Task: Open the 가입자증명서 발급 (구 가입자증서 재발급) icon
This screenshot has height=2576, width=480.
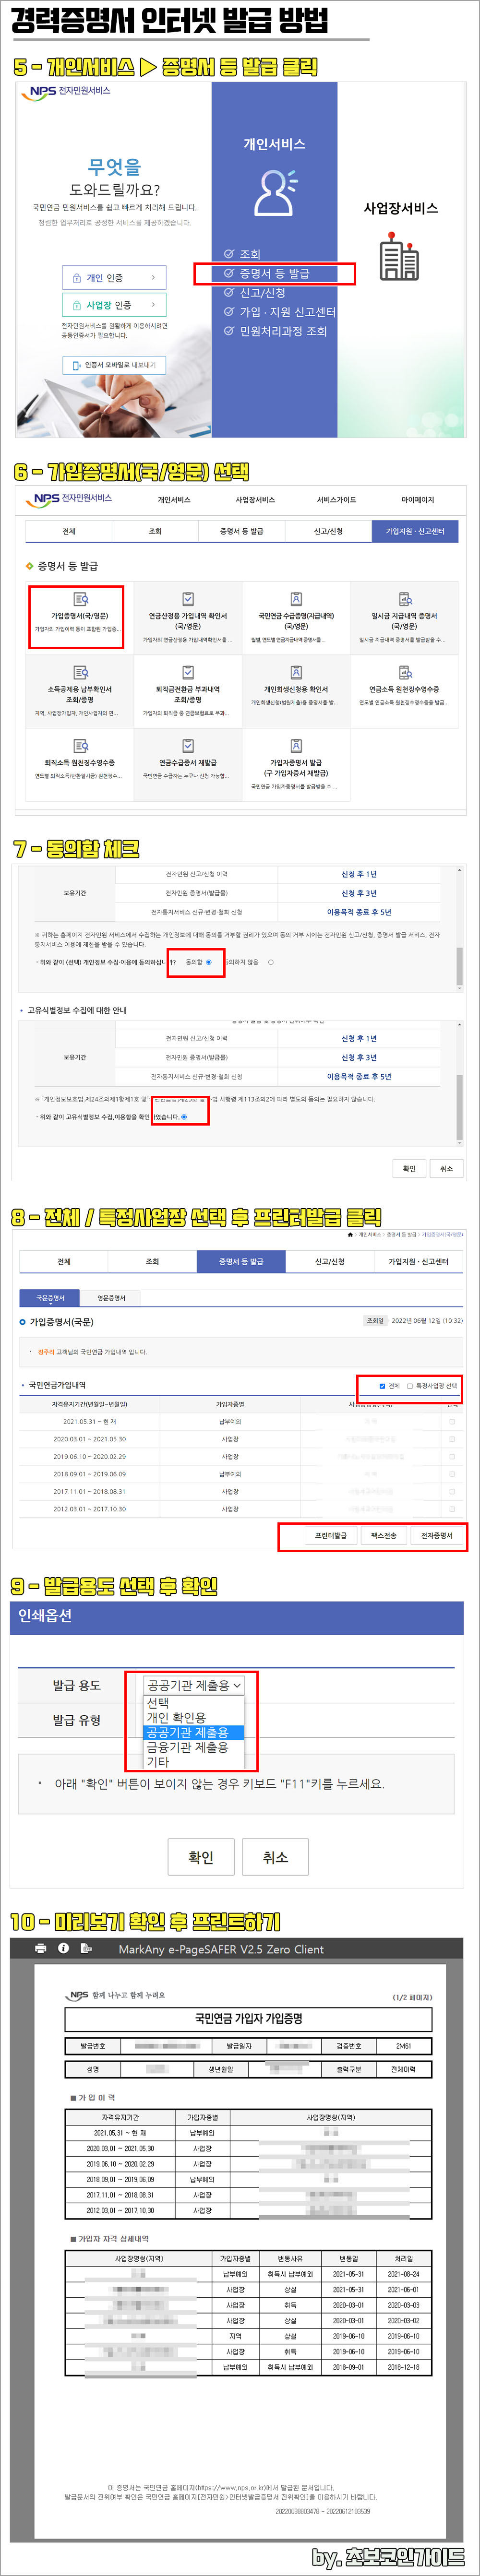Action: pos(296,745)
